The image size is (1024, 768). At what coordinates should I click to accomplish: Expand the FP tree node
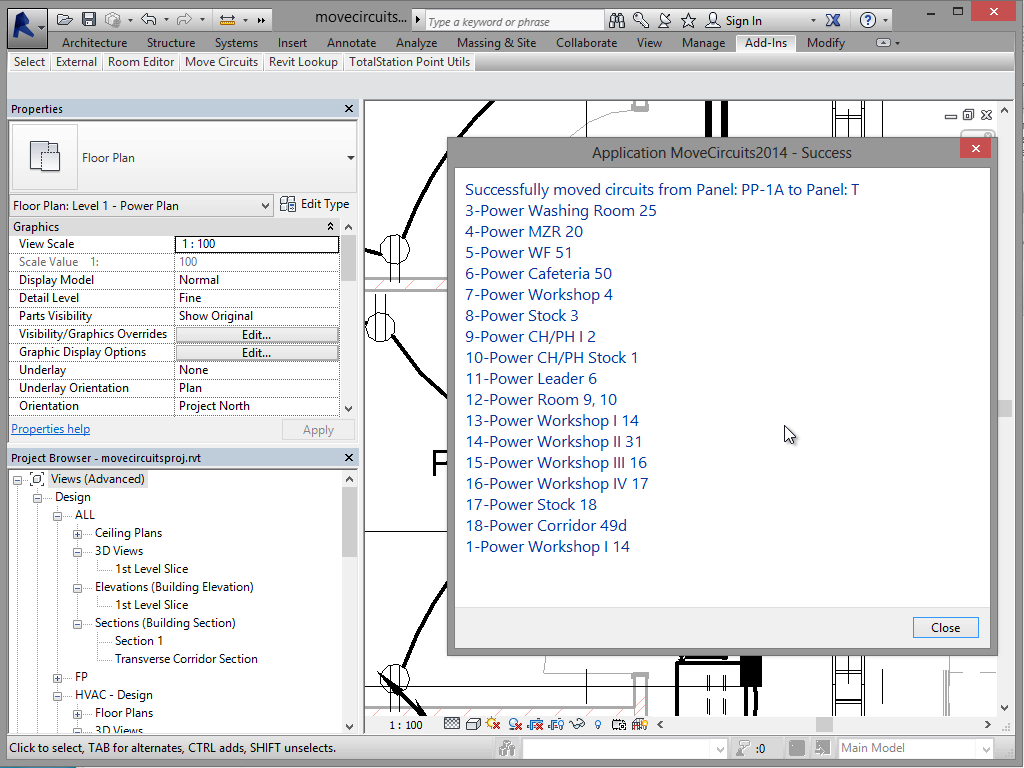(x=57, y=678)
